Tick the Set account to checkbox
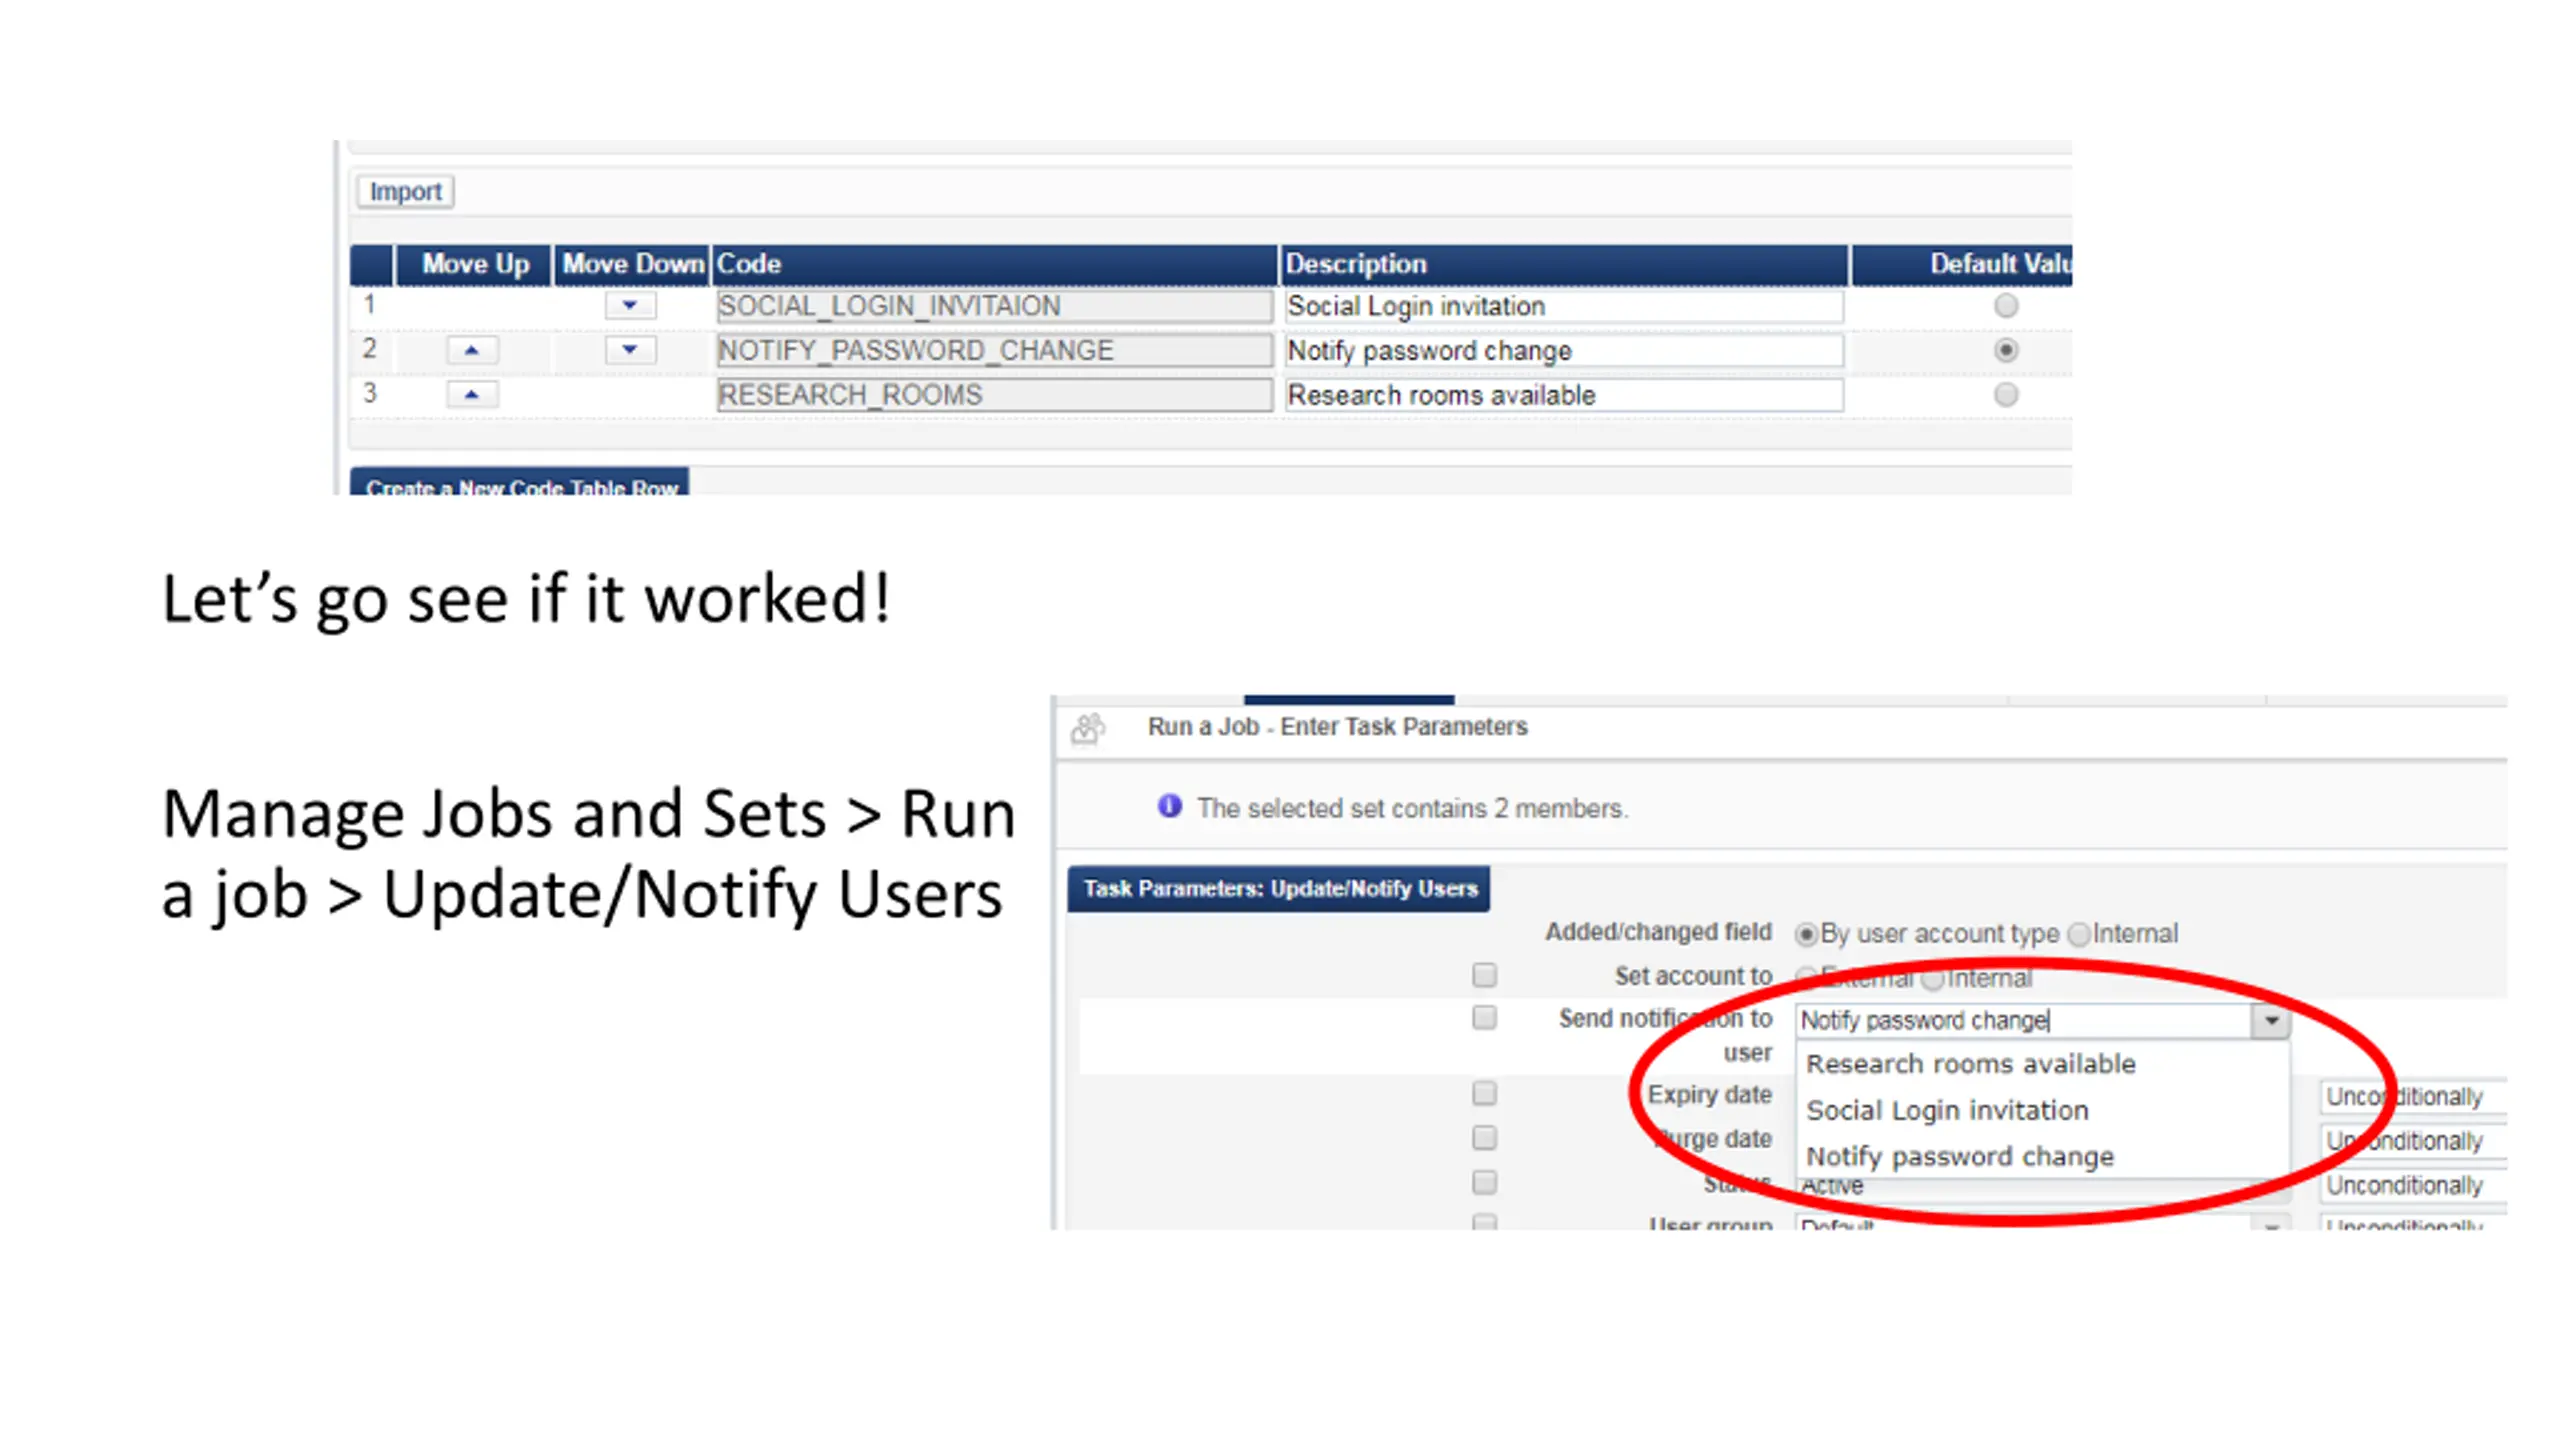 [1484, 975]
